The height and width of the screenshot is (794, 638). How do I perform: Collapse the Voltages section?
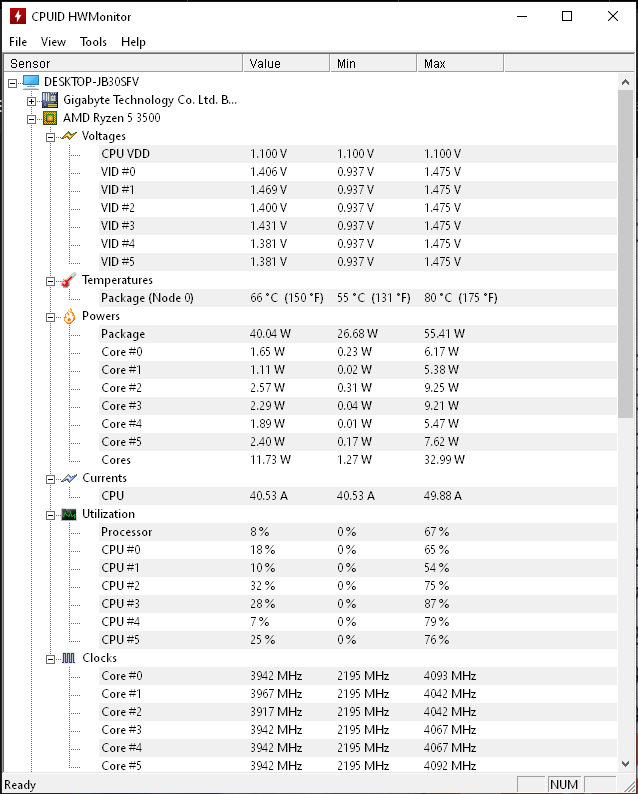tap(51, 136)
